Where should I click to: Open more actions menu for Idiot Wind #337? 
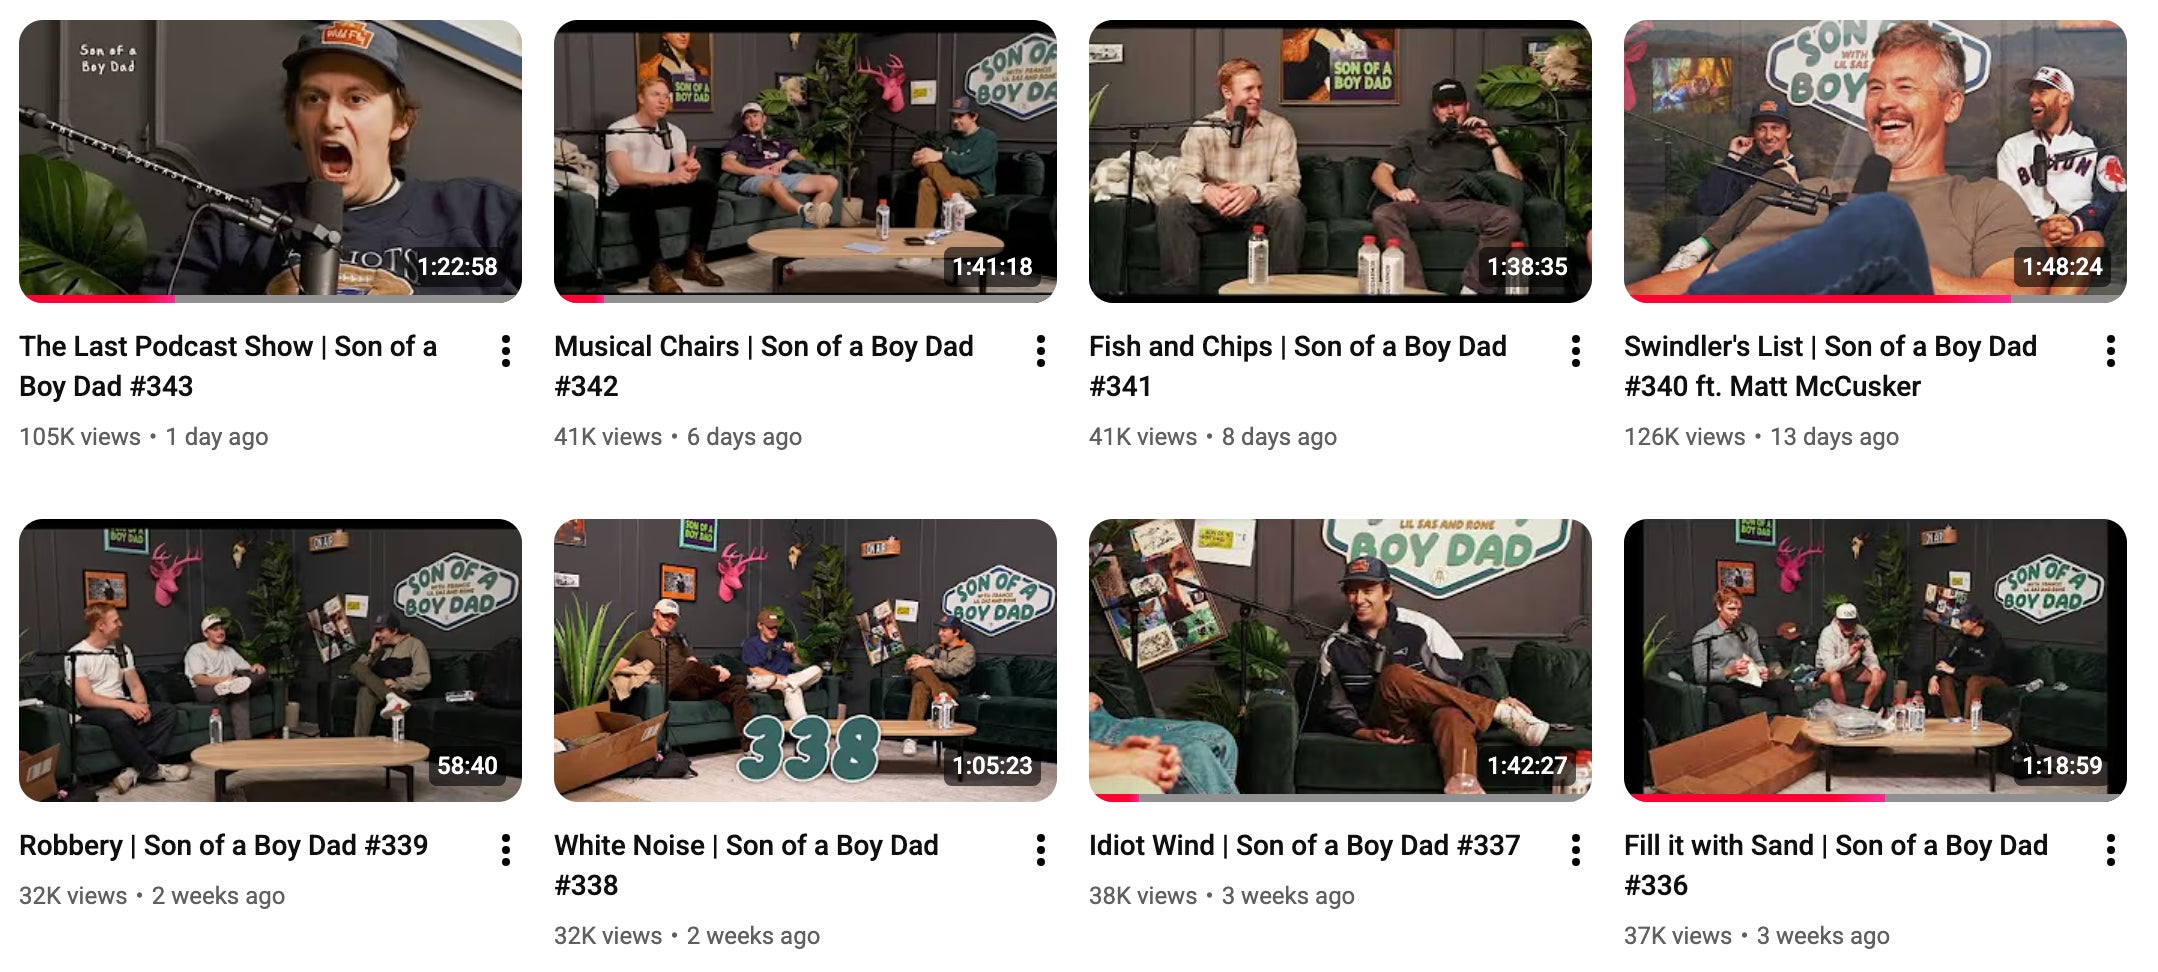click(1576, 850)
